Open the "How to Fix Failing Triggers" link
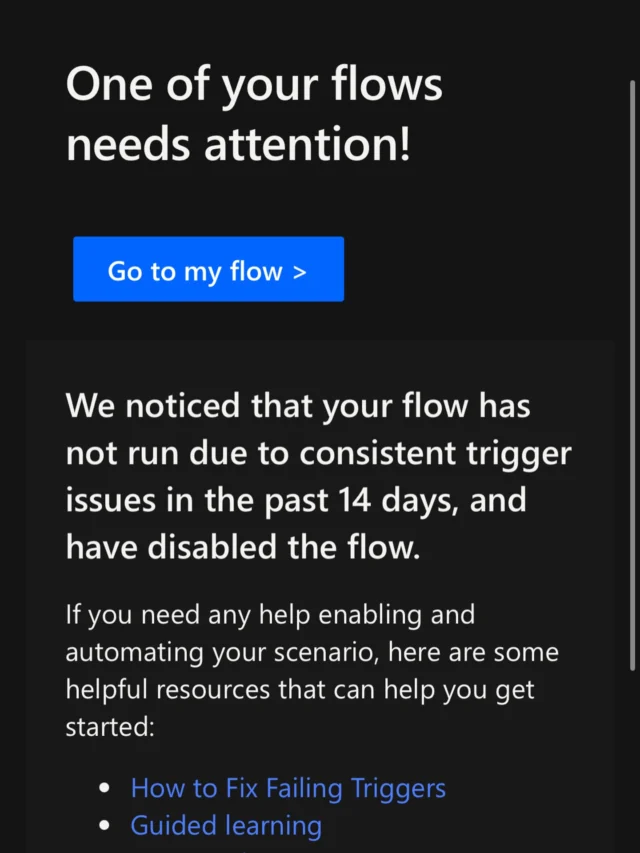The image size is (640, 853). click(x=288, y=788)
